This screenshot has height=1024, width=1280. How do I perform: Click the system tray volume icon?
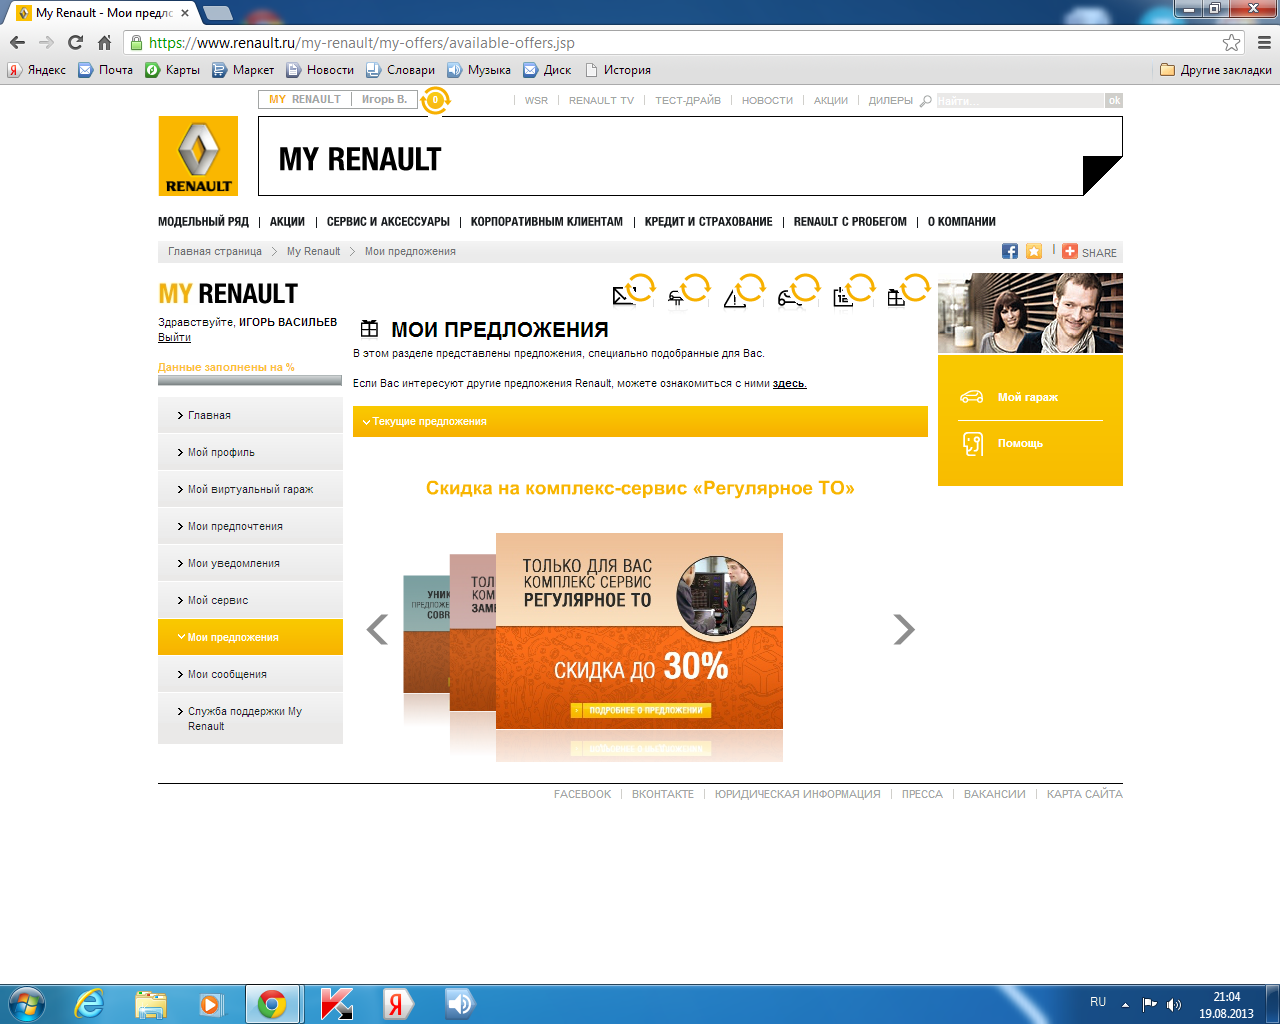point(1174,1004)
